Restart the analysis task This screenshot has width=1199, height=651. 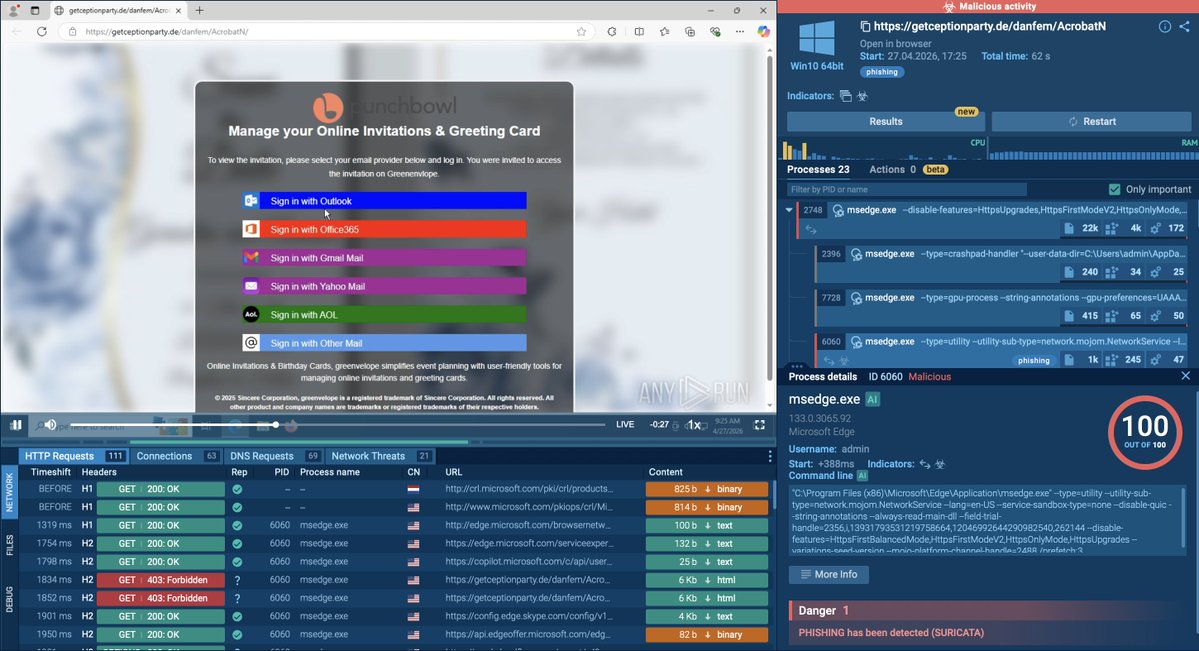click(x=1091, y=122)
